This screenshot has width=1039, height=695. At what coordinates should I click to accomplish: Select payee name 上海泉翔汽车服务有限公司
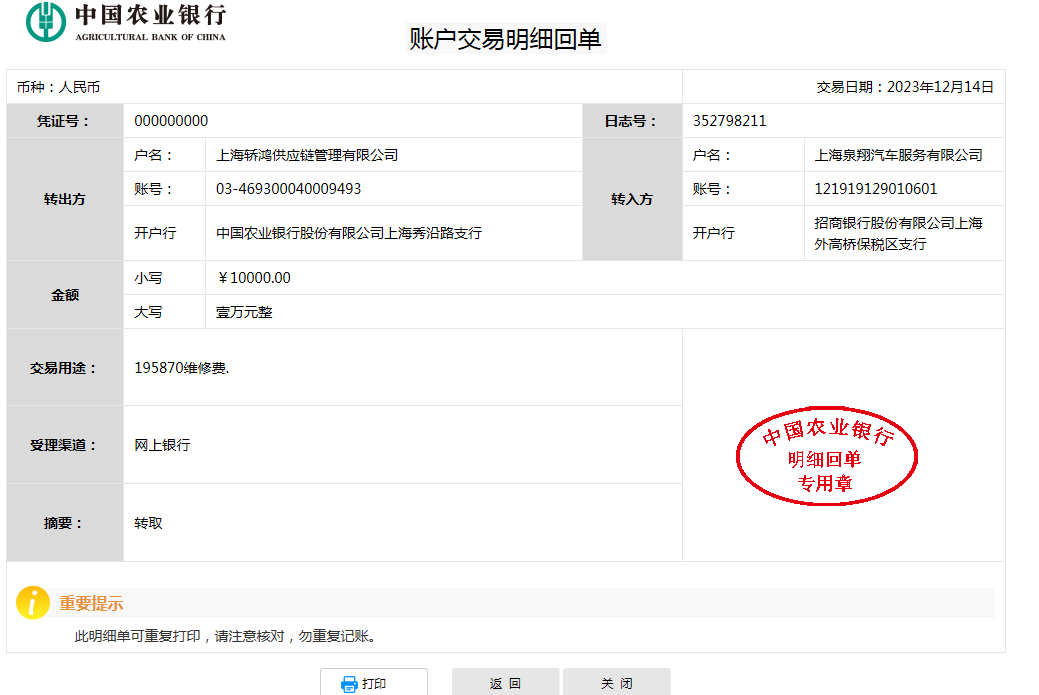coord(898,155)
